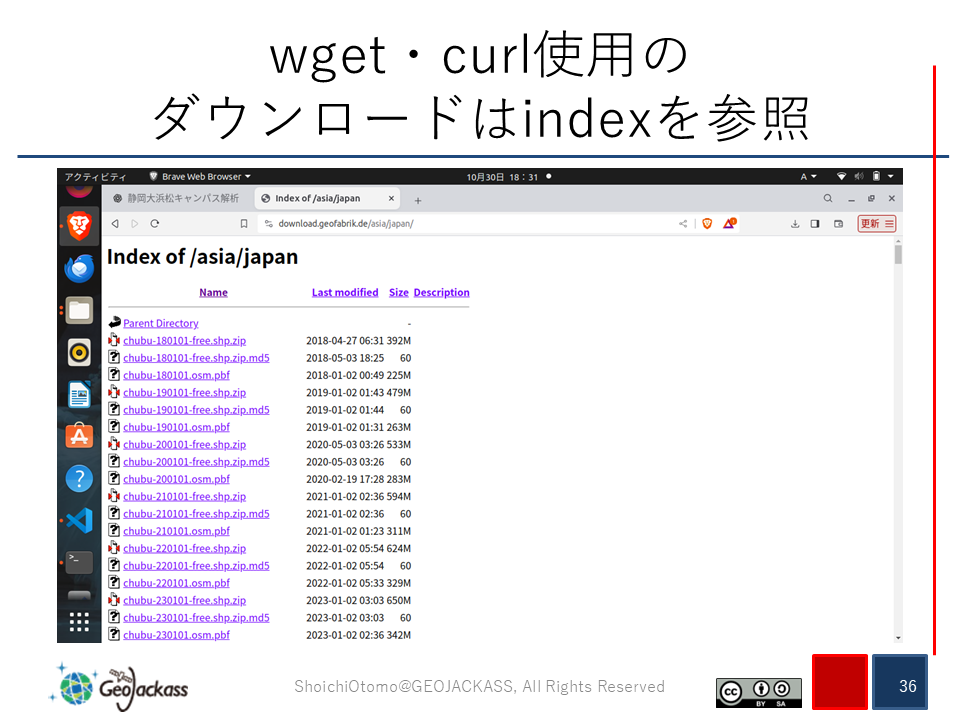Open a new tab with the plus button
Screen dimensions: 960x720
coord(418,200)
